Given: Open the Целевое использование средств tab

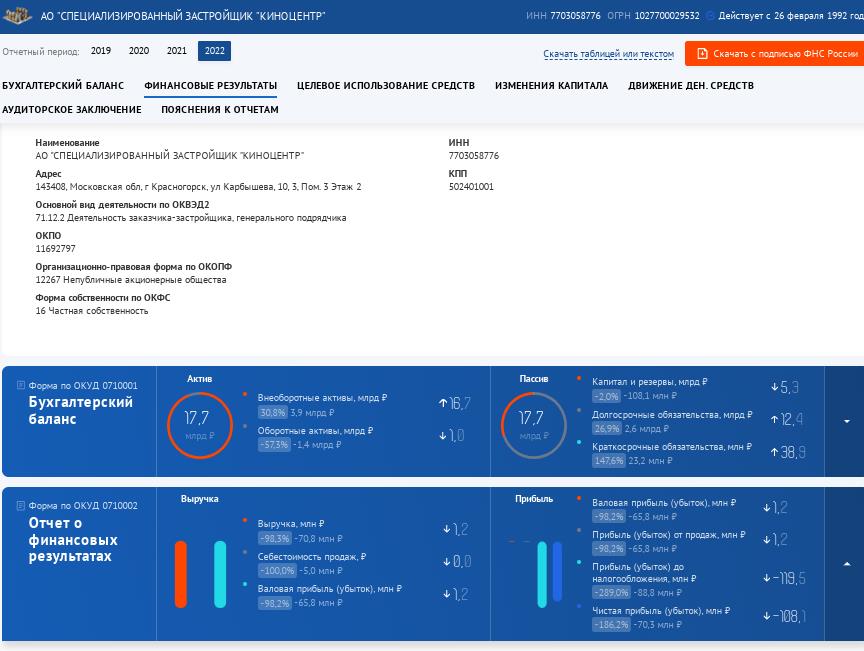Looking at the screenshot, I should [386, 85].
